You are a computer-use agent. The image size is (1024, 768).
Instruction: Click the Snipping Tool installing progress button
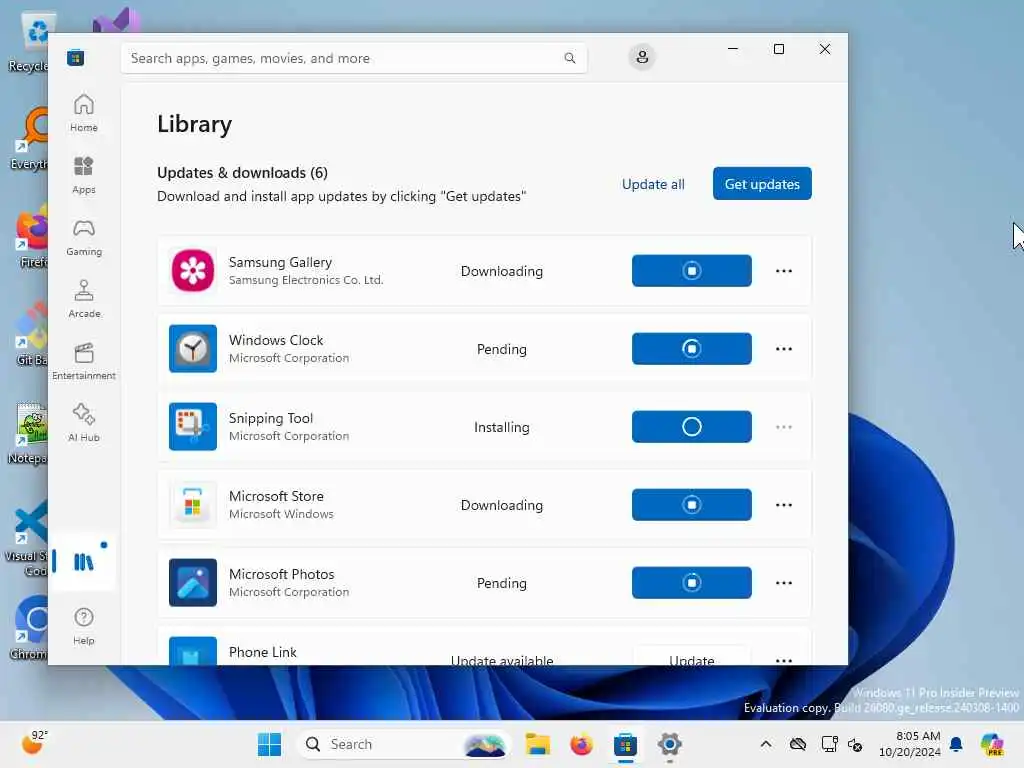(x=692, y=426)
